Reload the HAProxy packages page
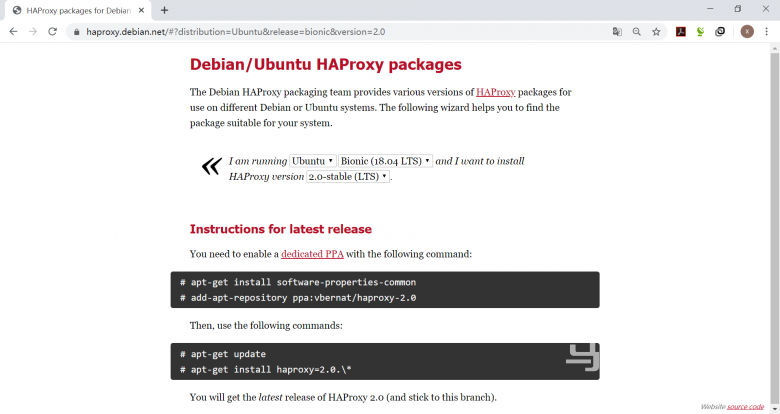The image size is (780, 414). [52, 31]
